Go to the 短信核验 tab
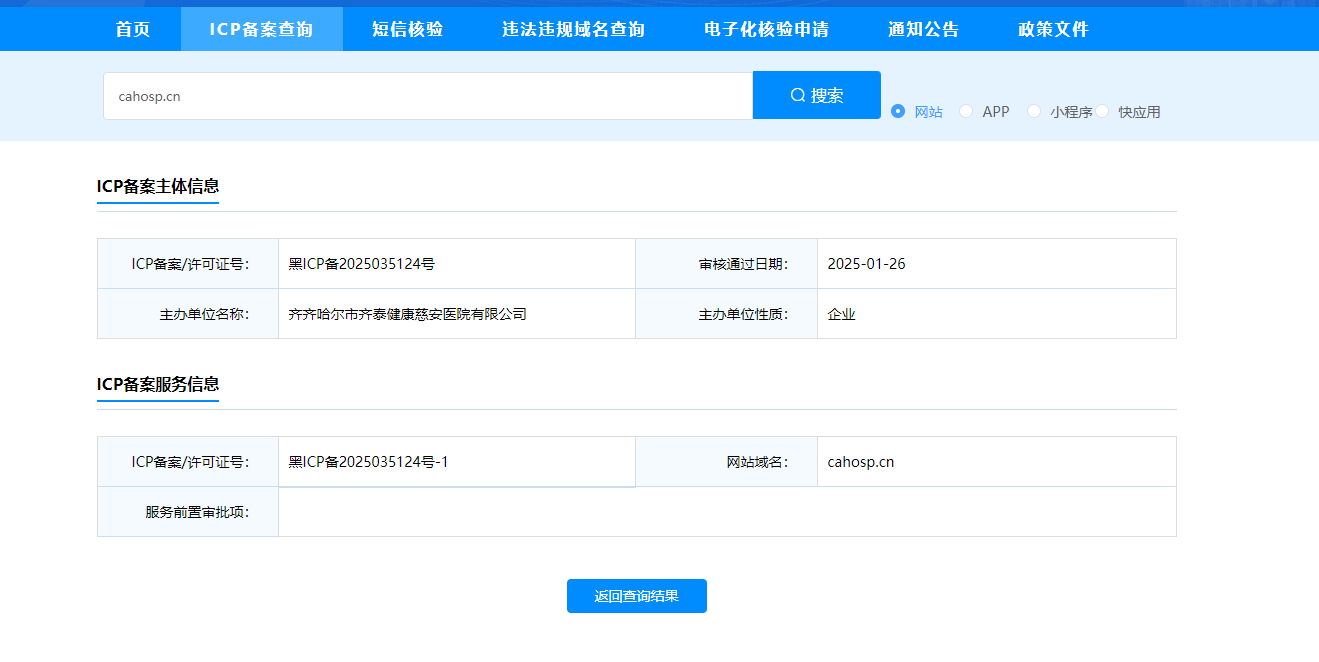Screen dimensions: 1319x662 (408, 29)
